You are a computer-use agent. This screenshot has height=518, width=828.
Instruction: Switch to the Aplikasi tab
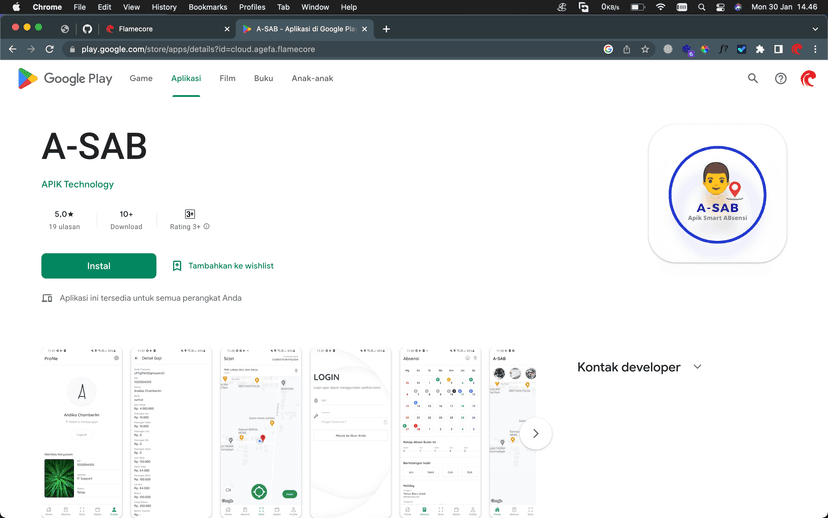coord(186,78)
